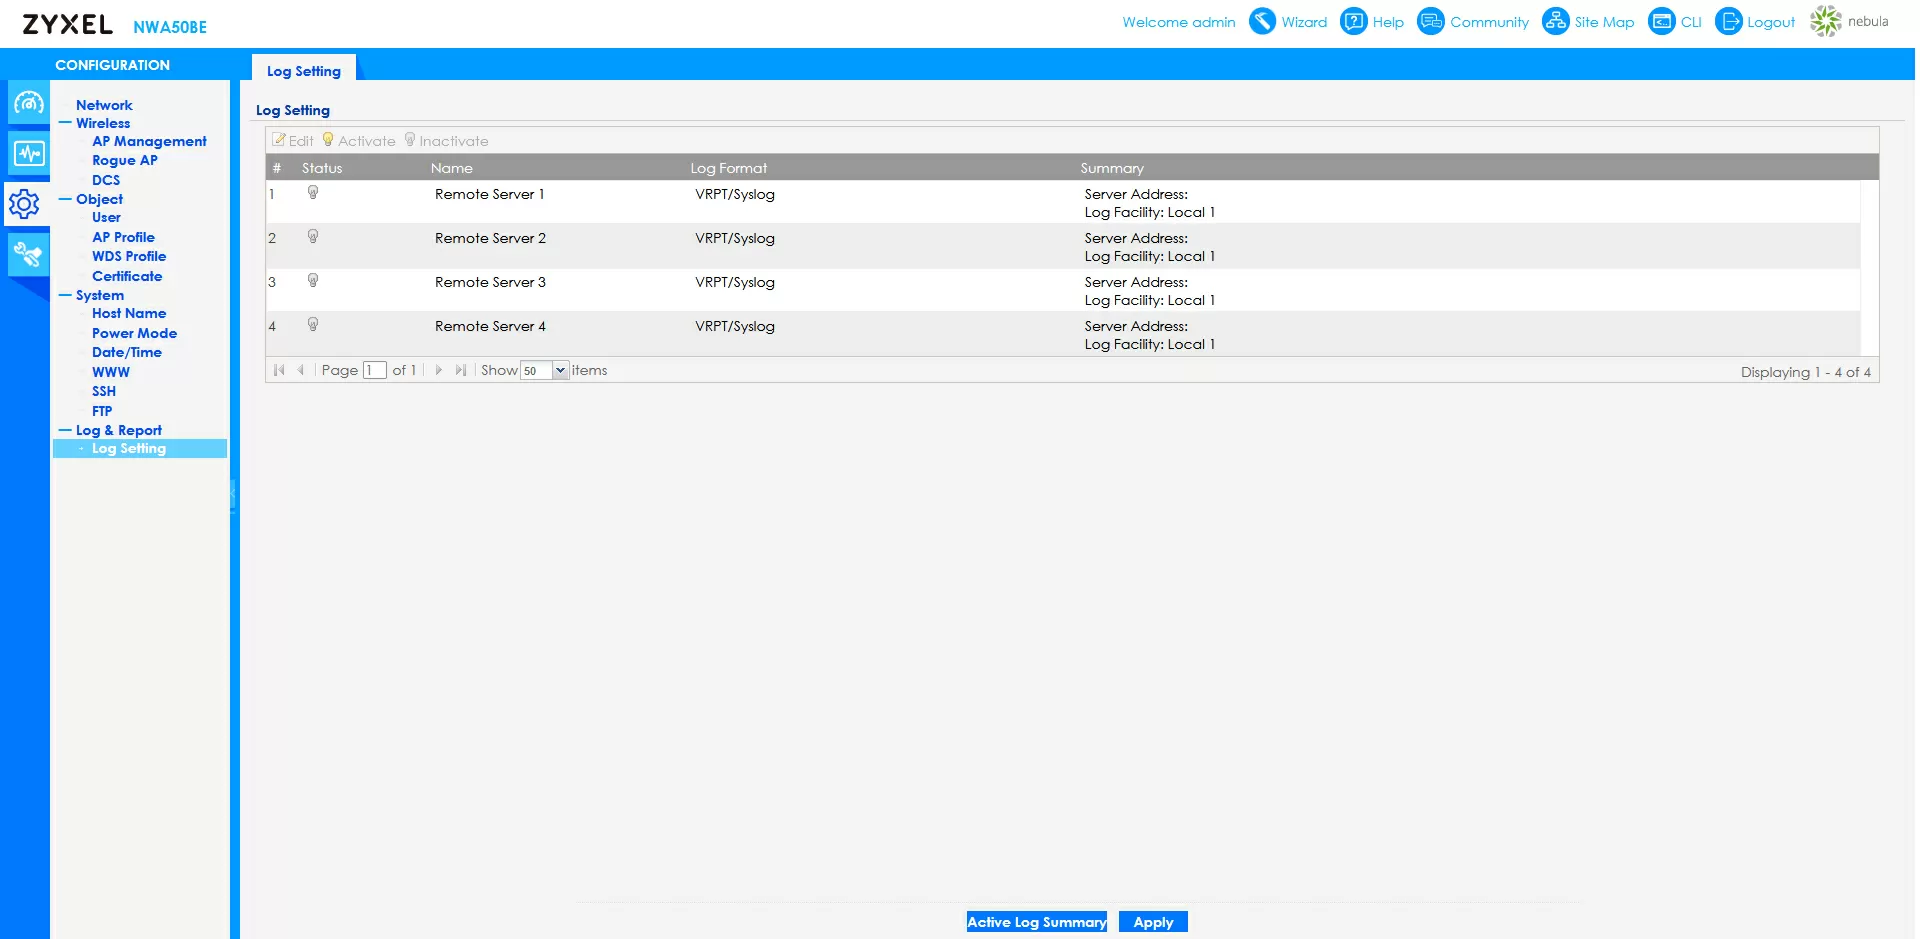Open the Monitor waveform icon in sidebar
The image size is (1920, 939).
28,153
